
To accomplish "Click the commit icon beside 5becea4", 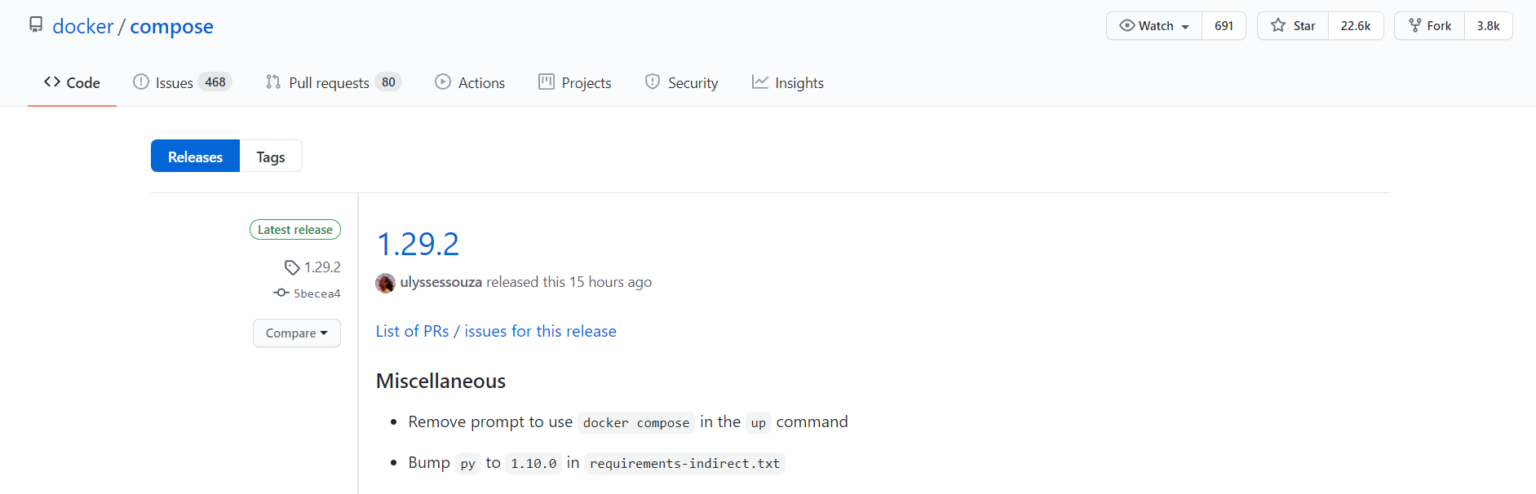I will 281,294.
